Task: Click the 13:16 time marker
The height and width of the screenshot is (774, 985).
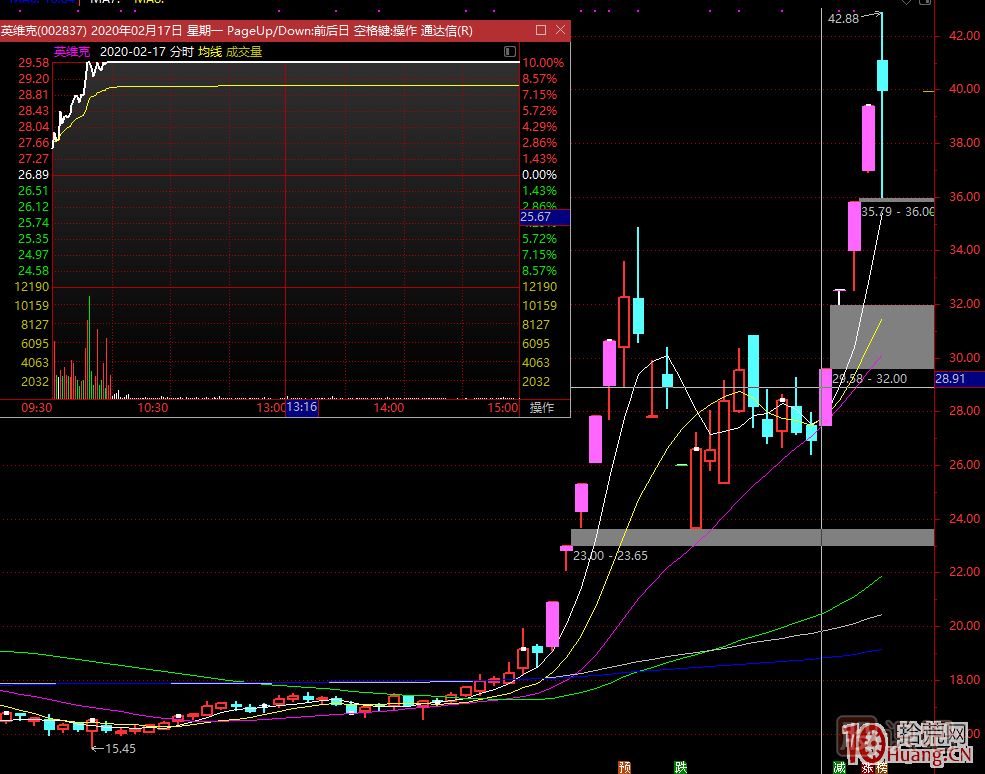Action: point(302,408)
